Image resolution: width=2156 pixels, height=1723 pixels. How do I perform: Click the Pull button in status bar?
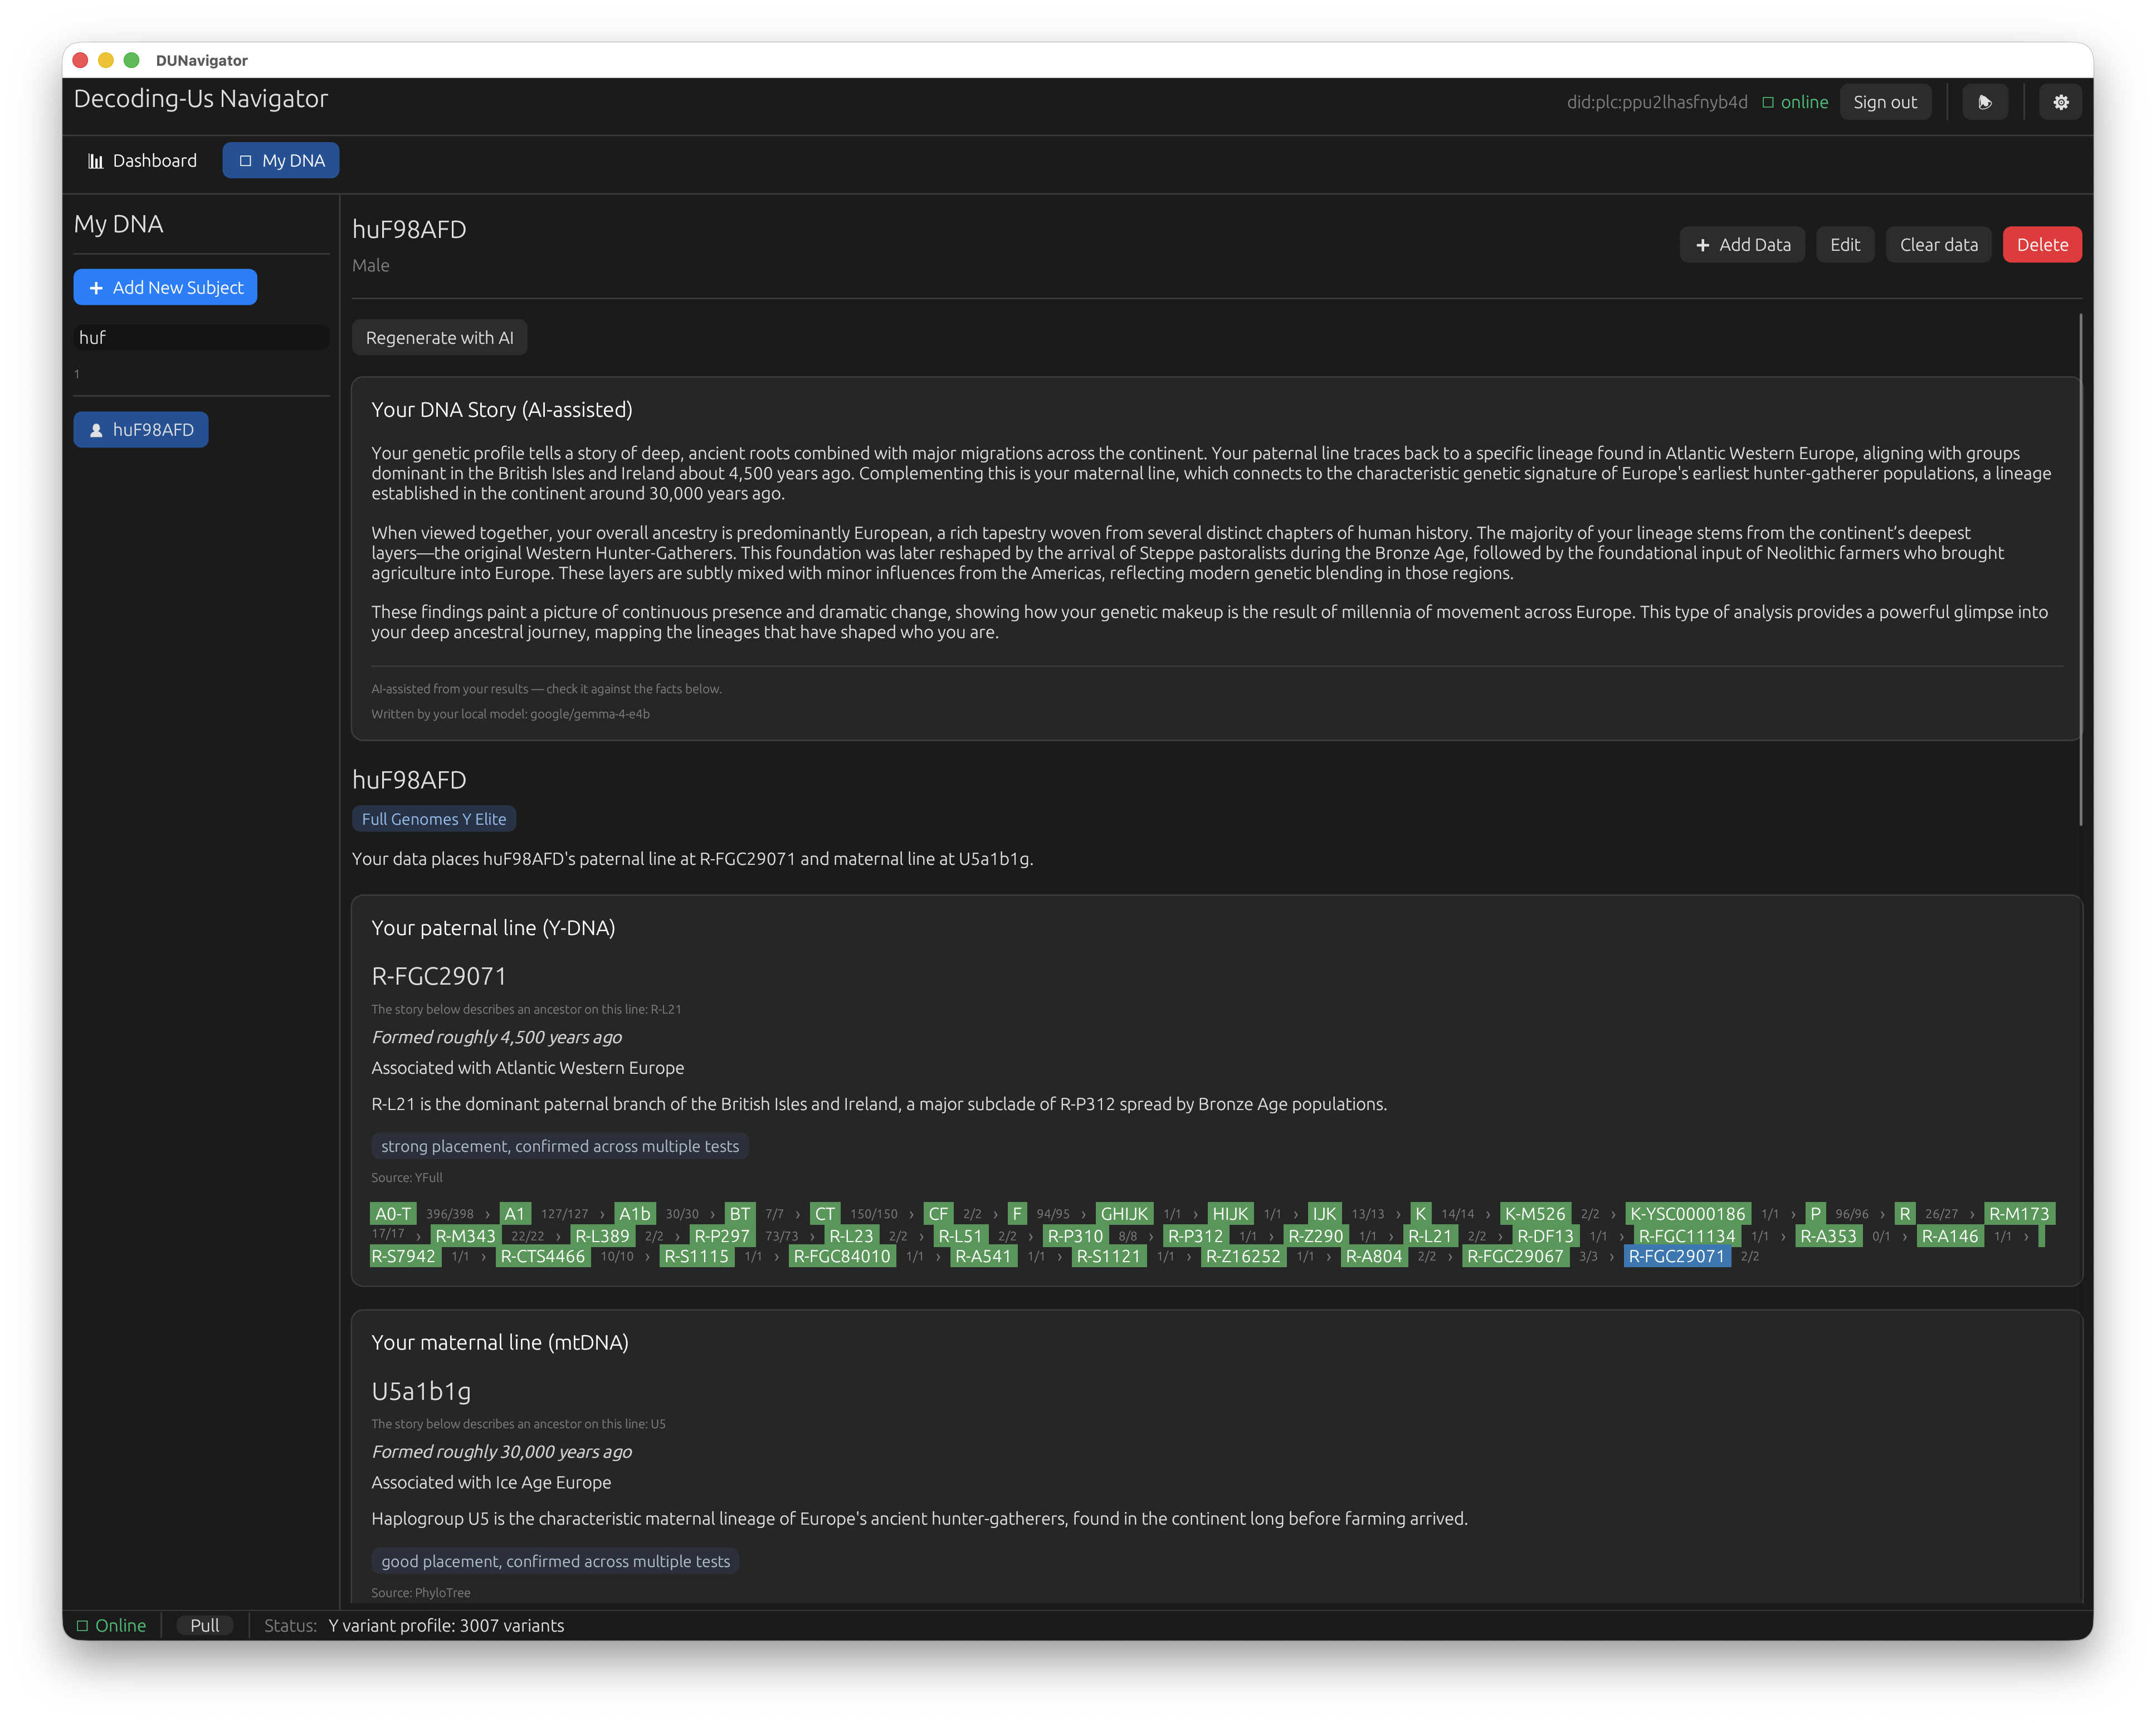click(204, 1626)
